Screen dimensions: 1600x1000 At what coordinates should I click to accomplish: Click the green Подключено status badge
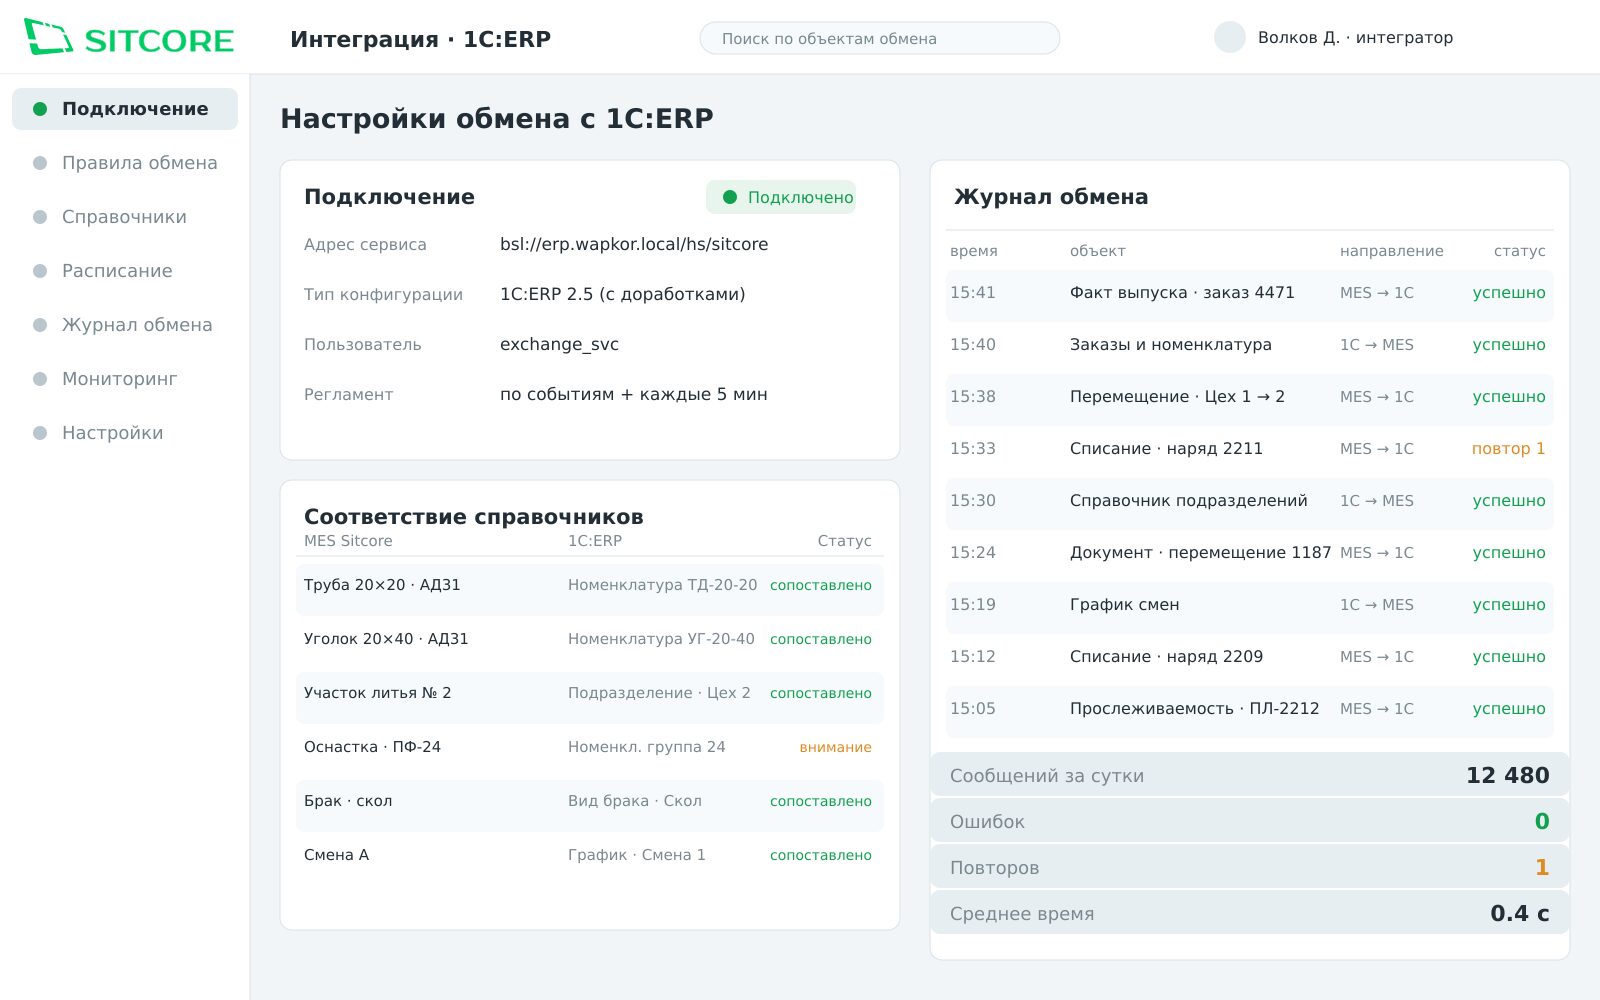point(781,197)
